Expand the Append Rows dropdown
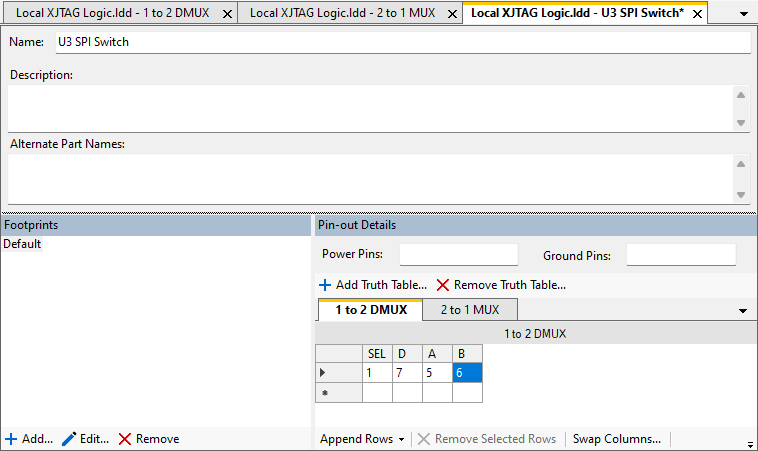The height and width of the screenshot is (451, 758). [x=401, y=439]
